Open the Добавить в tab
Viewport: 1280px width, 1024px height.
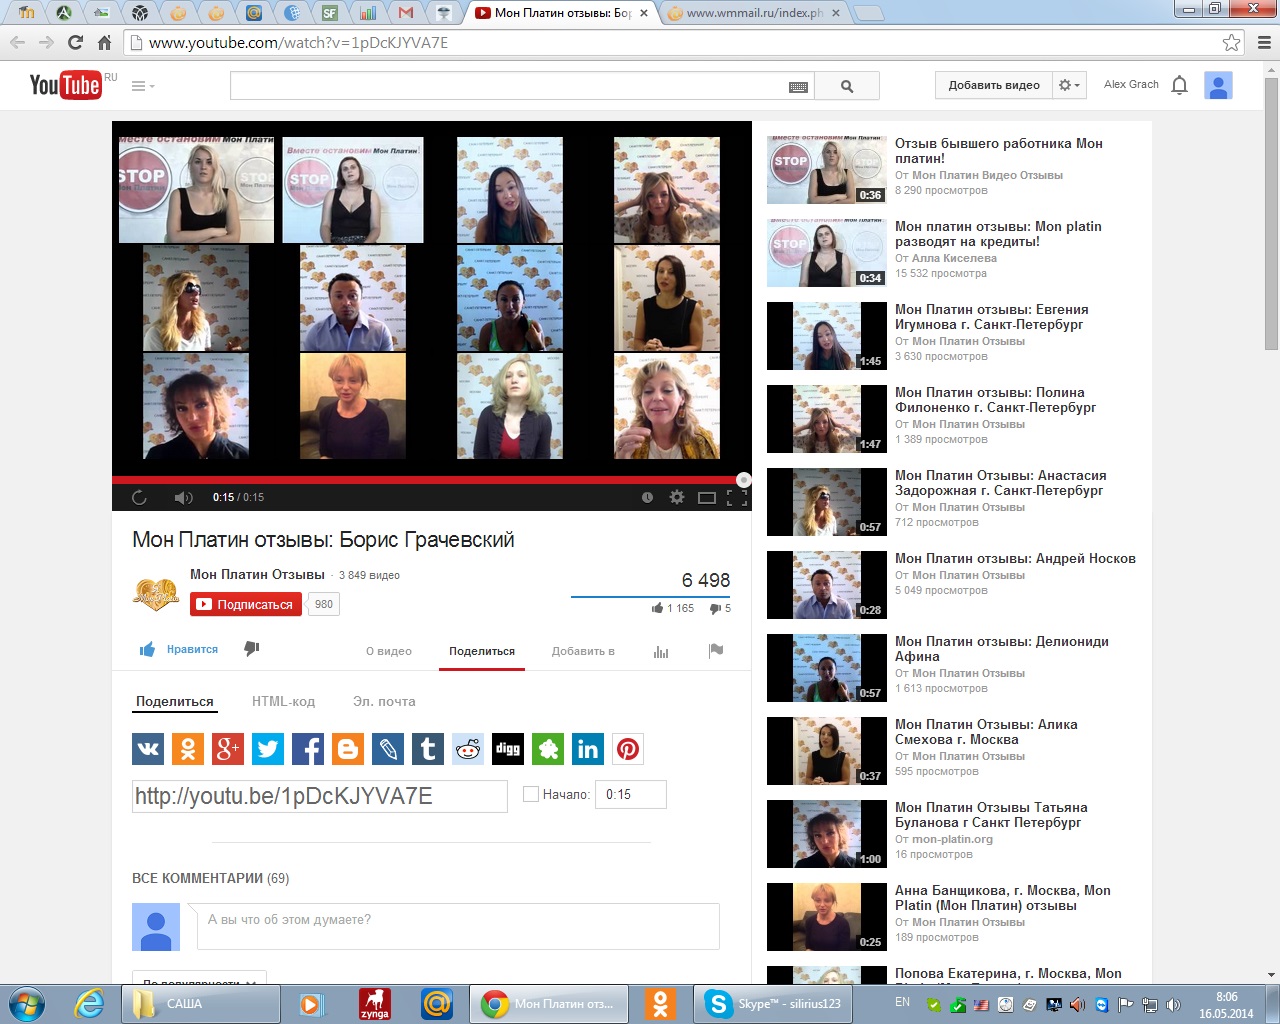(583, 651)
